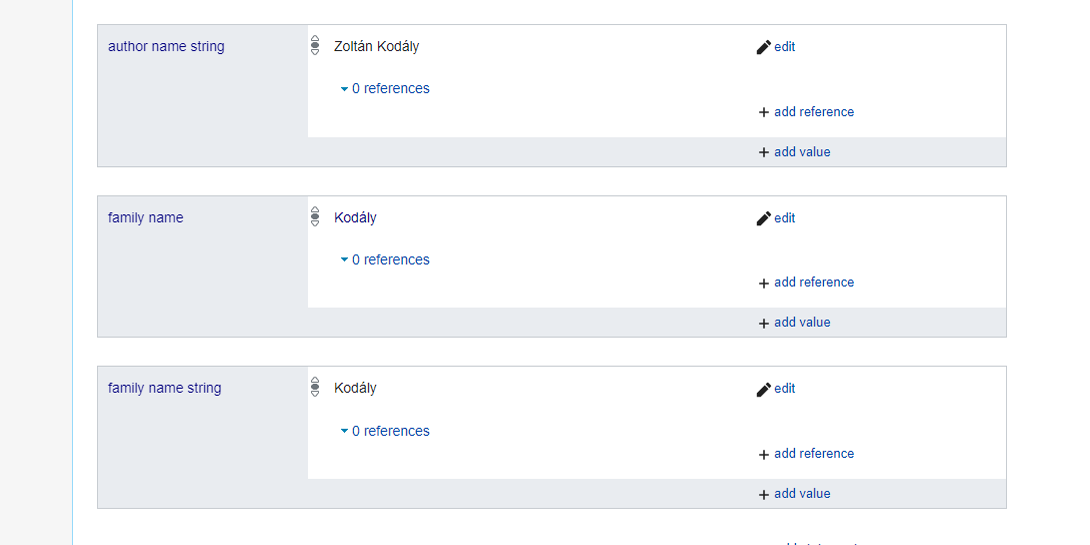Click the pencil edit icon for author name string
1090x545 pixels.
coord(764,47)
